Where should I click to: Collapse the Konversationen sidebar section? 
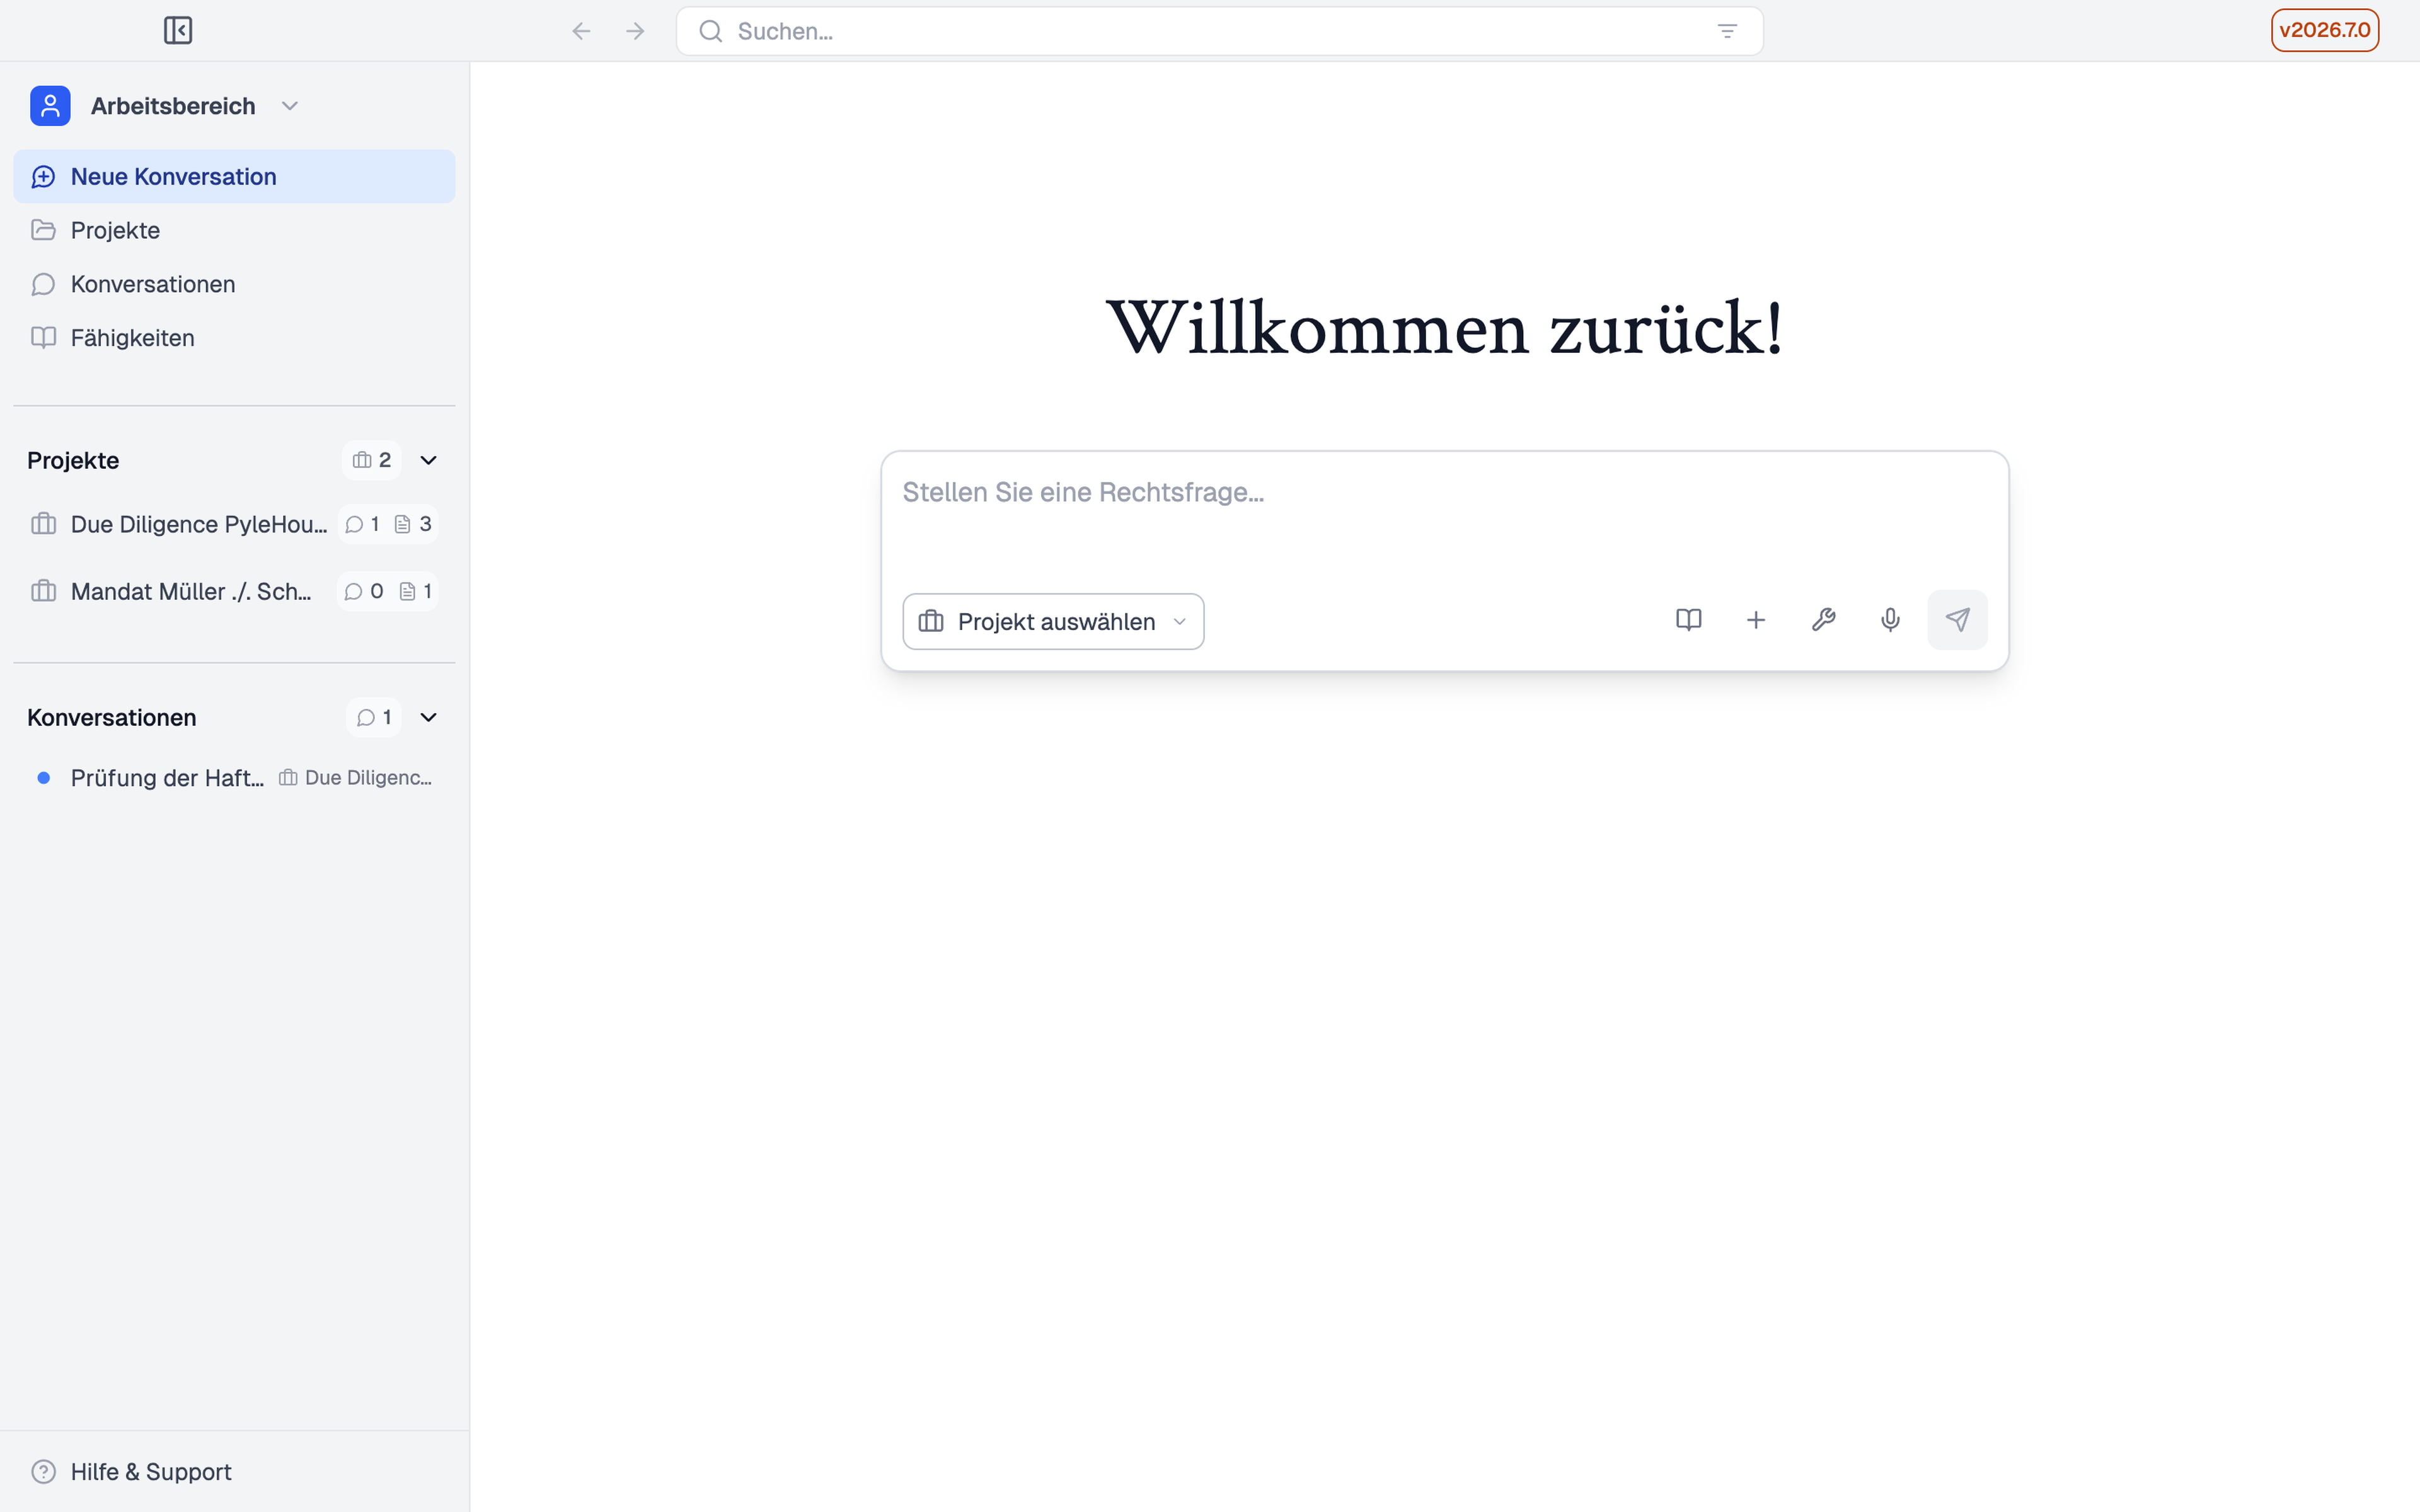pos(429,718)
